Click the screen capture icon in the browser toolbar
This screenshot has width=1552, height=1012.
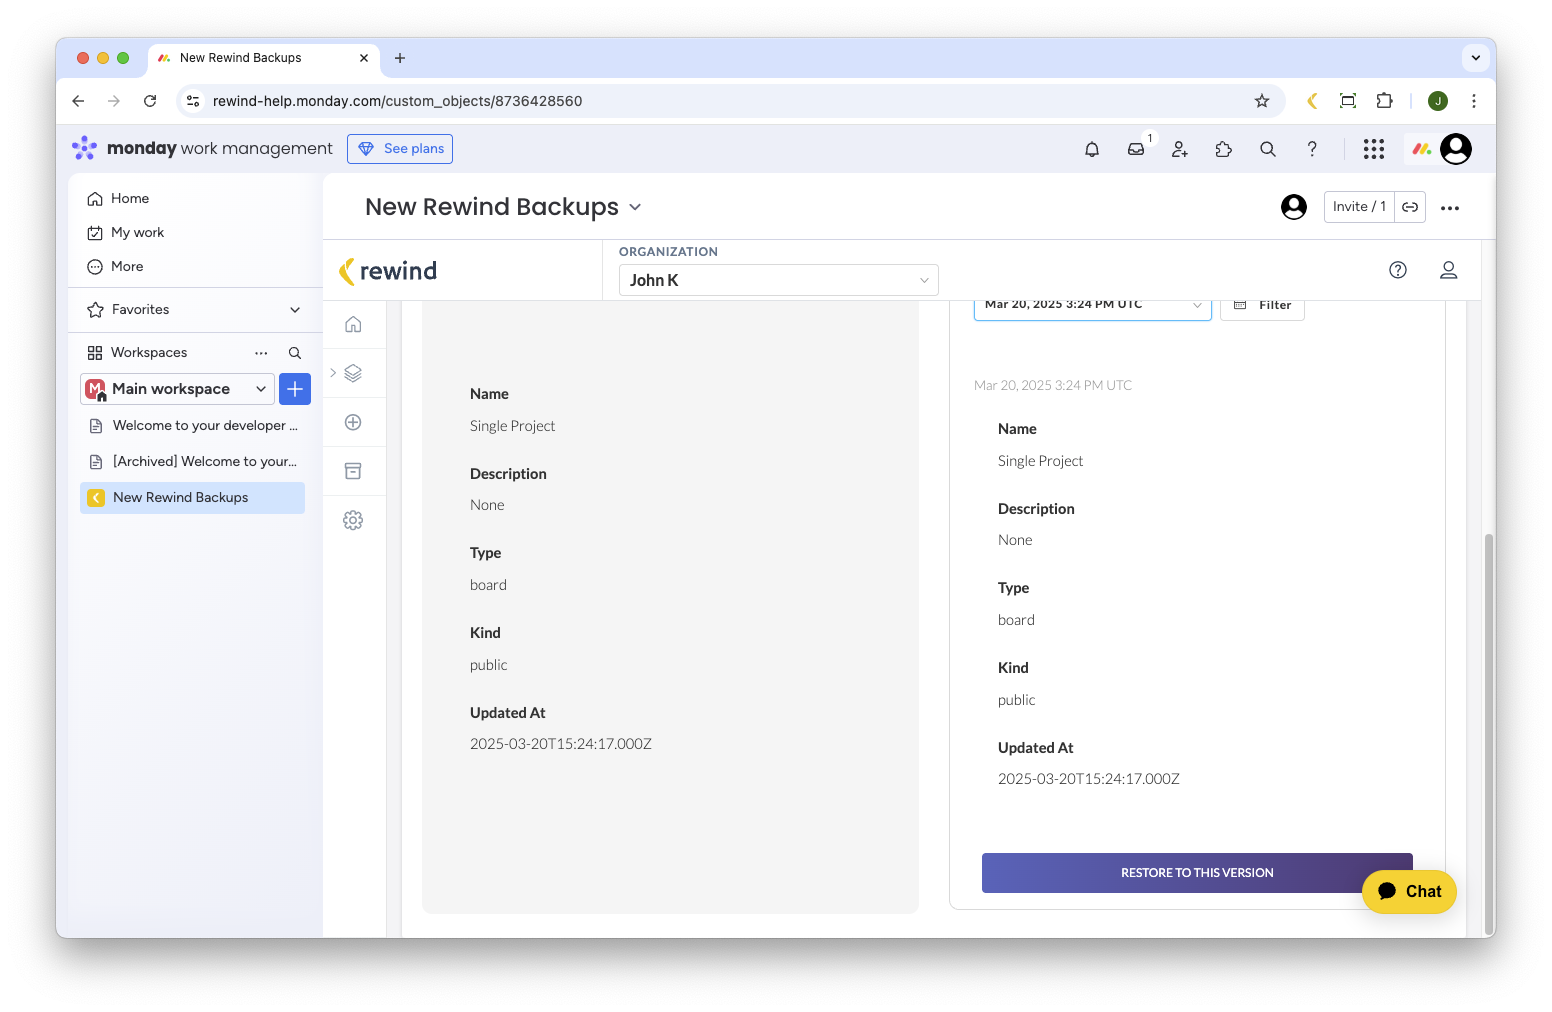[x=1348, y=101]
